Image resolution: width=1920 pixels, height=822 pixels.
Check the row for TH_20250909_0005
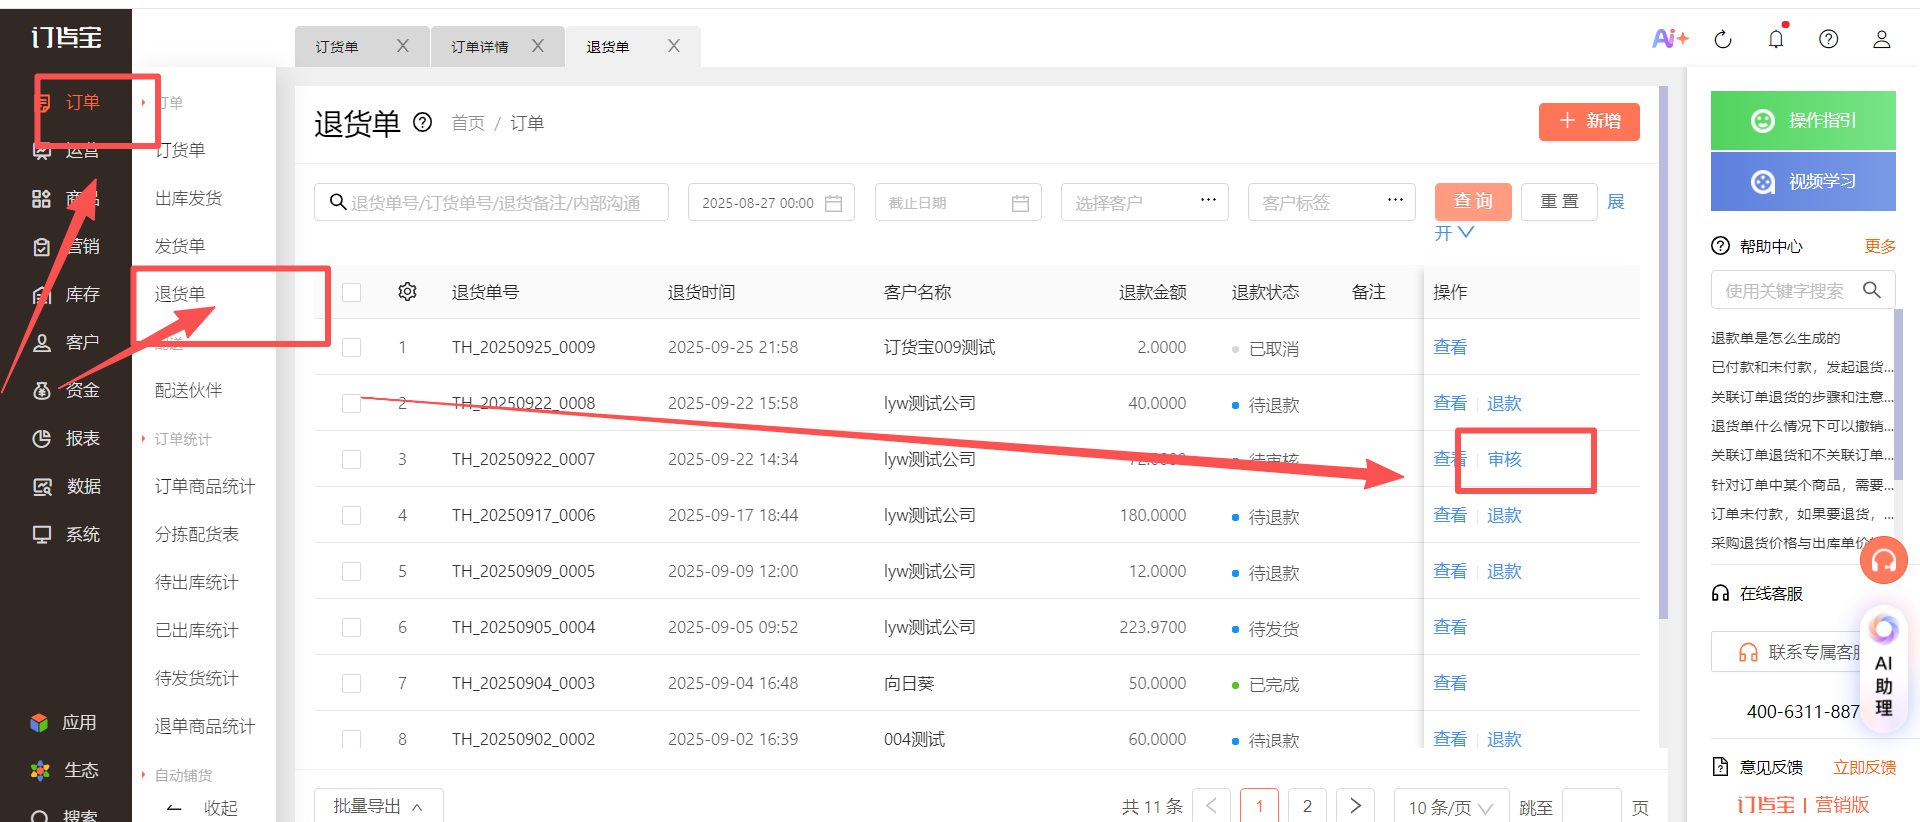(x=352, y=571)
